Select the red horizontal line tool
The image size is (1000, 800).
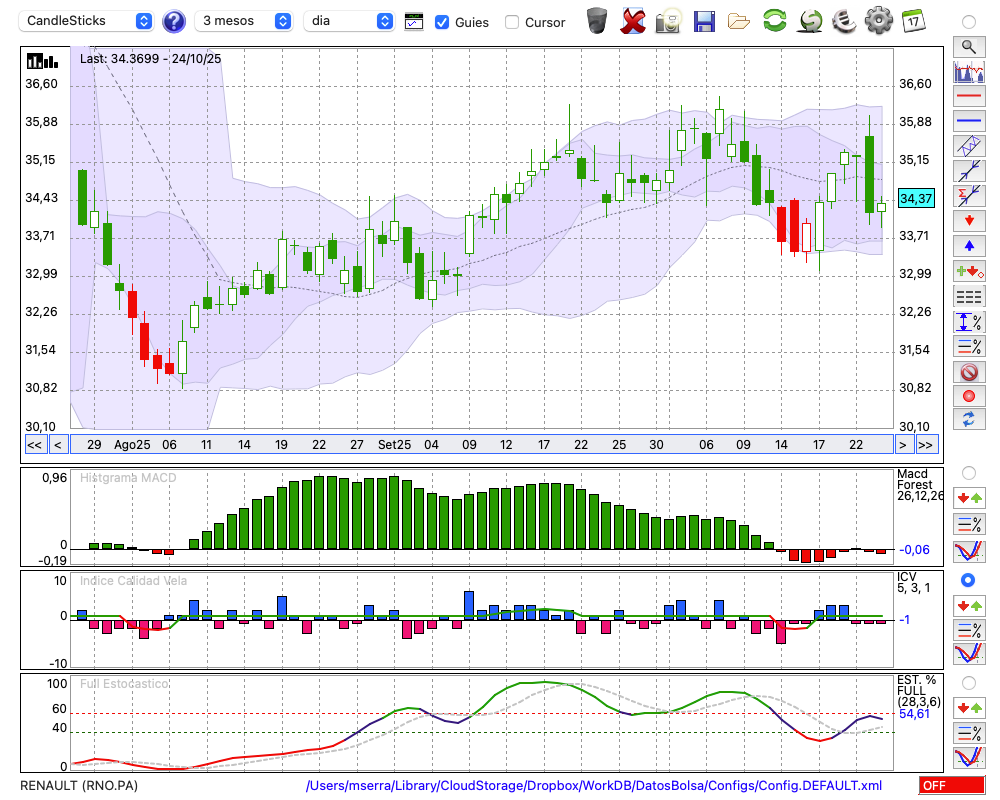(x=969, y=96)
